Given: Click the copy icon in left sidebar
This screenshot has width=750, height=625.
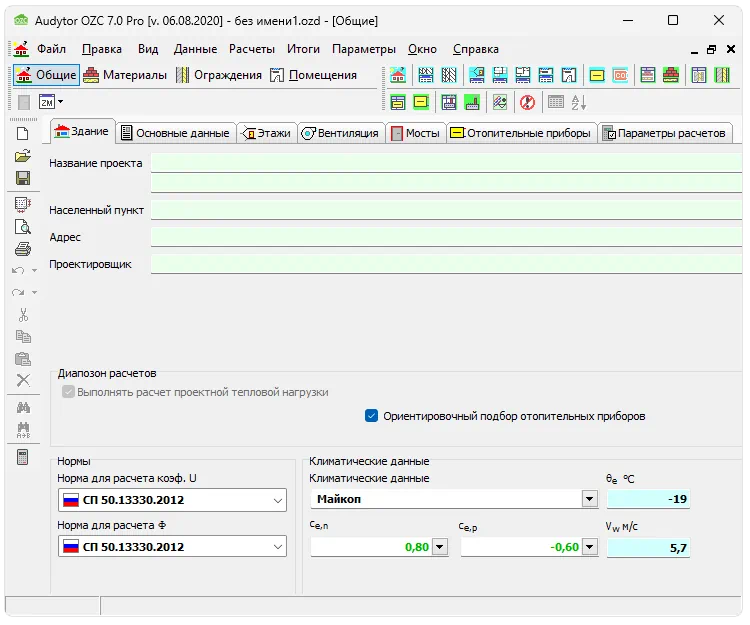Looking at the screenshot, I should [x=23, y=337].
